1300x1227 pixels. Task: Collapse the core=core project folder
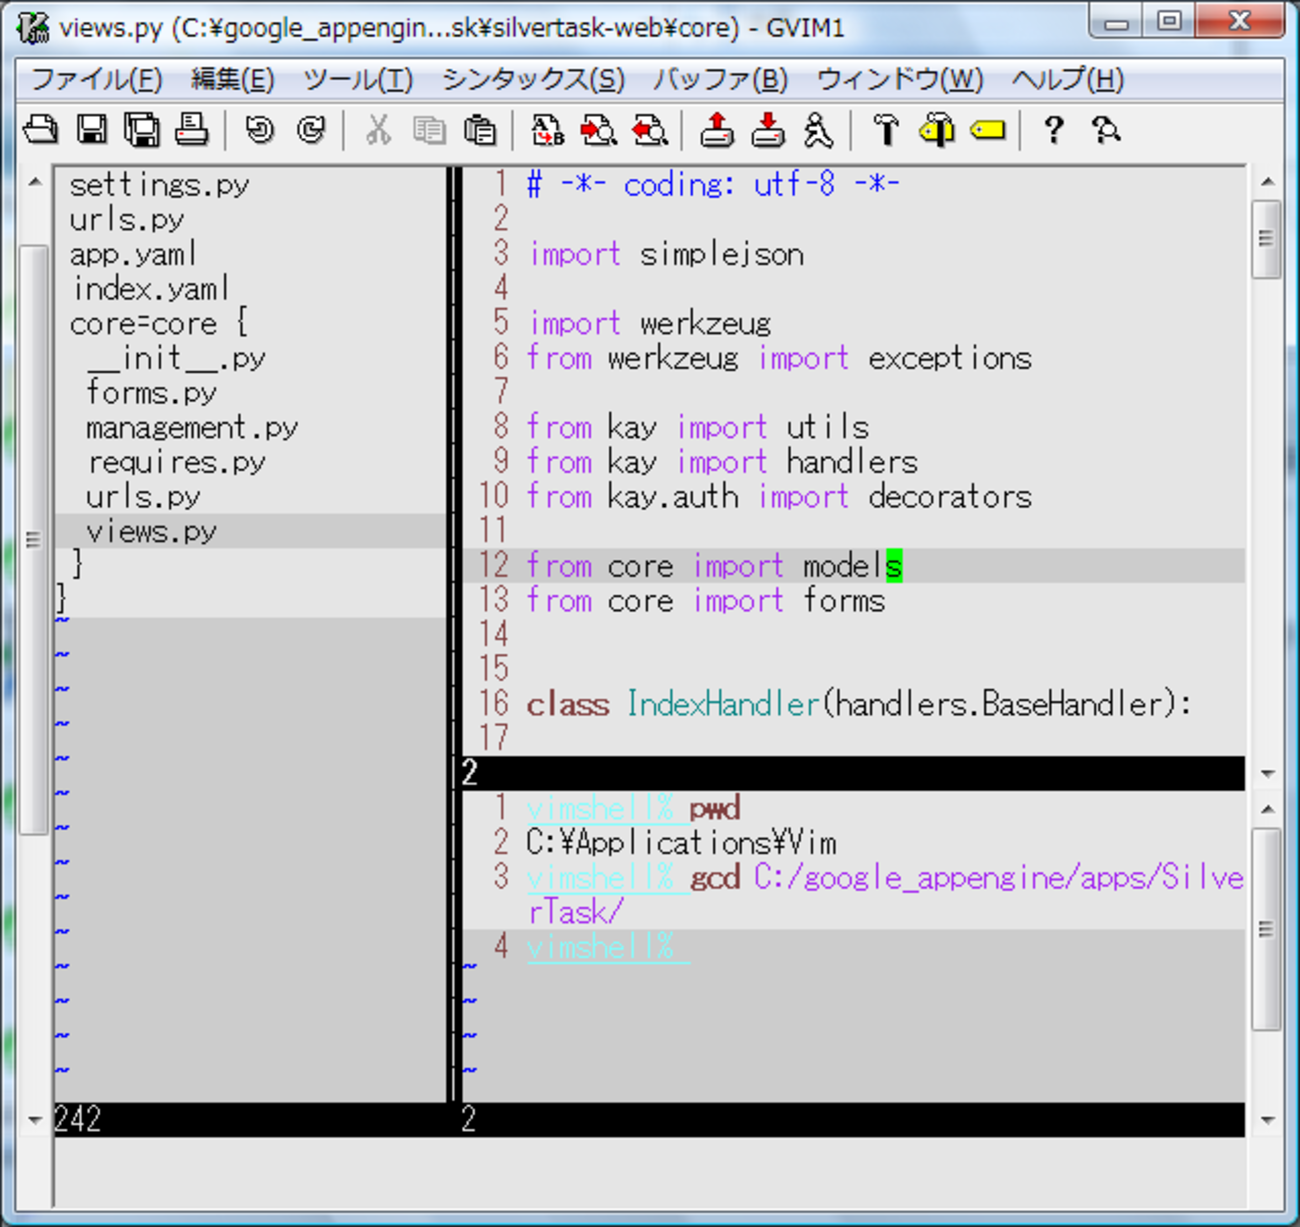pyautogui.click(x=157, y=324)
